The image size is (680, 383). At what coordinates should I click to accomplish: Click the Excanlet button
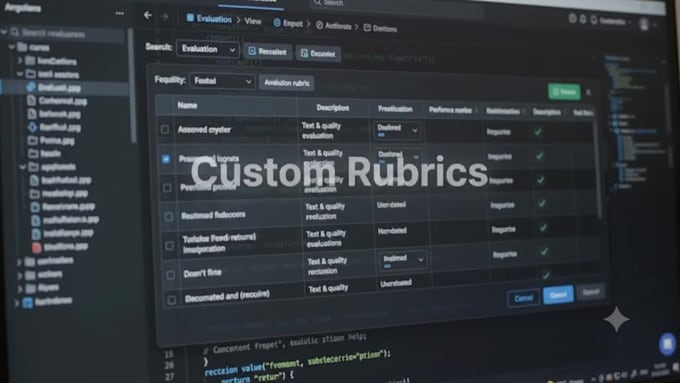coord(318,54)
